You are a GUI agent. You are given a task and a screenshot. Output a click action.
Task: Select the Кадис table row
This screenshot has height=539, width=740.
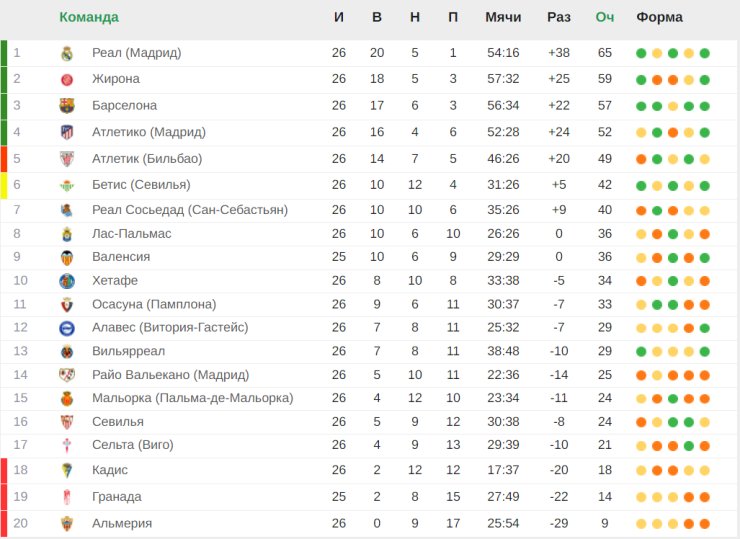pos(370,470)
